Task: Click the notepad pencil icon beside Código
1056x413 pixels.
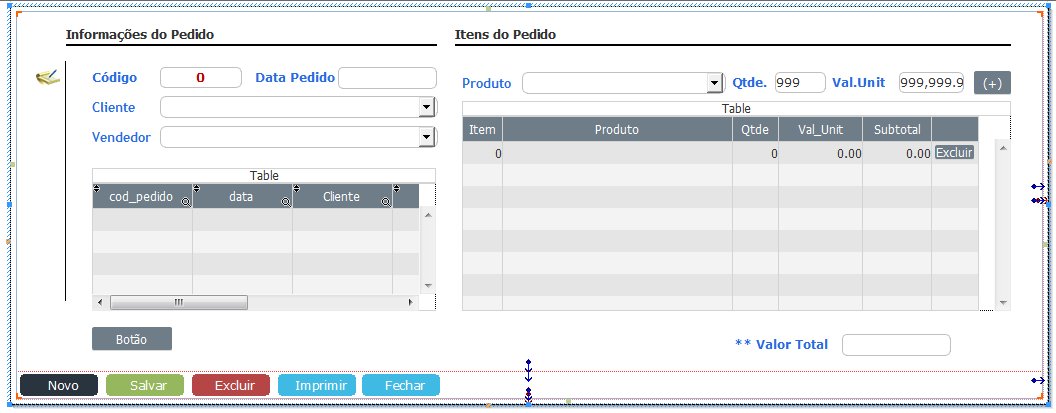Action: coord(47,77)
